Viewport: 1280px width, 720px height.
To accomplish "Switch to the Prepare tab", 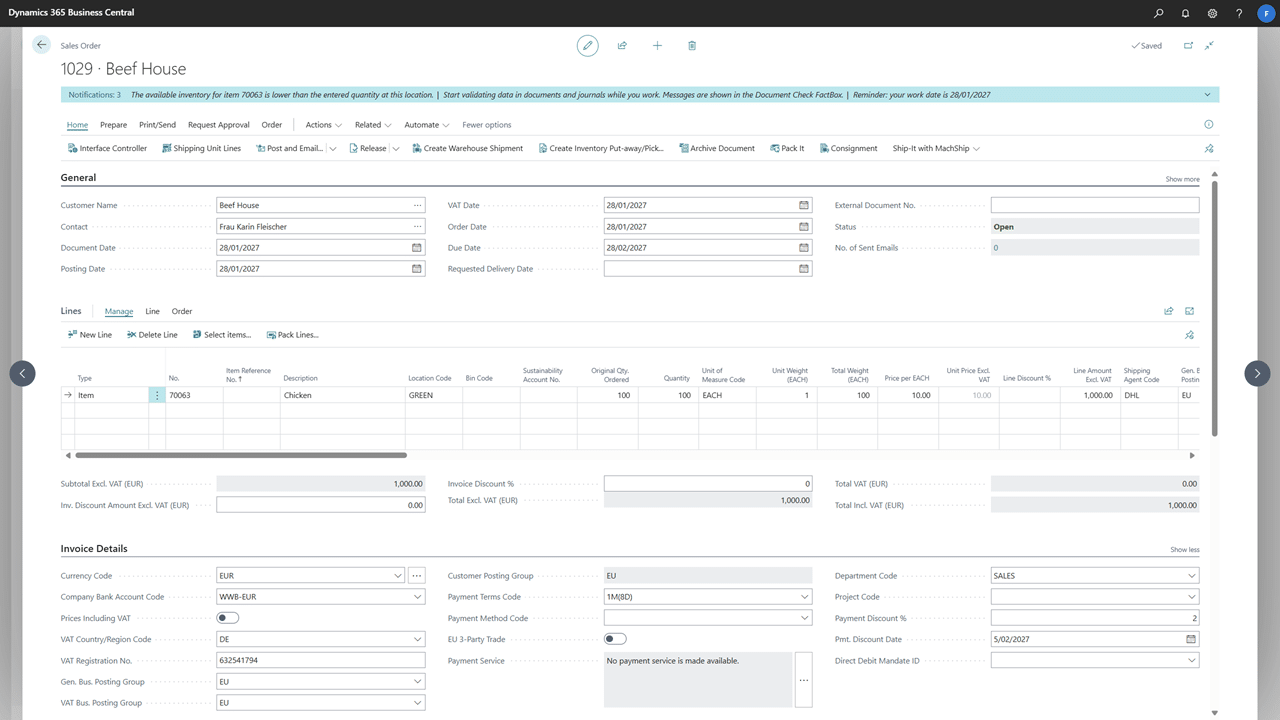I will [x=113, y=125].
